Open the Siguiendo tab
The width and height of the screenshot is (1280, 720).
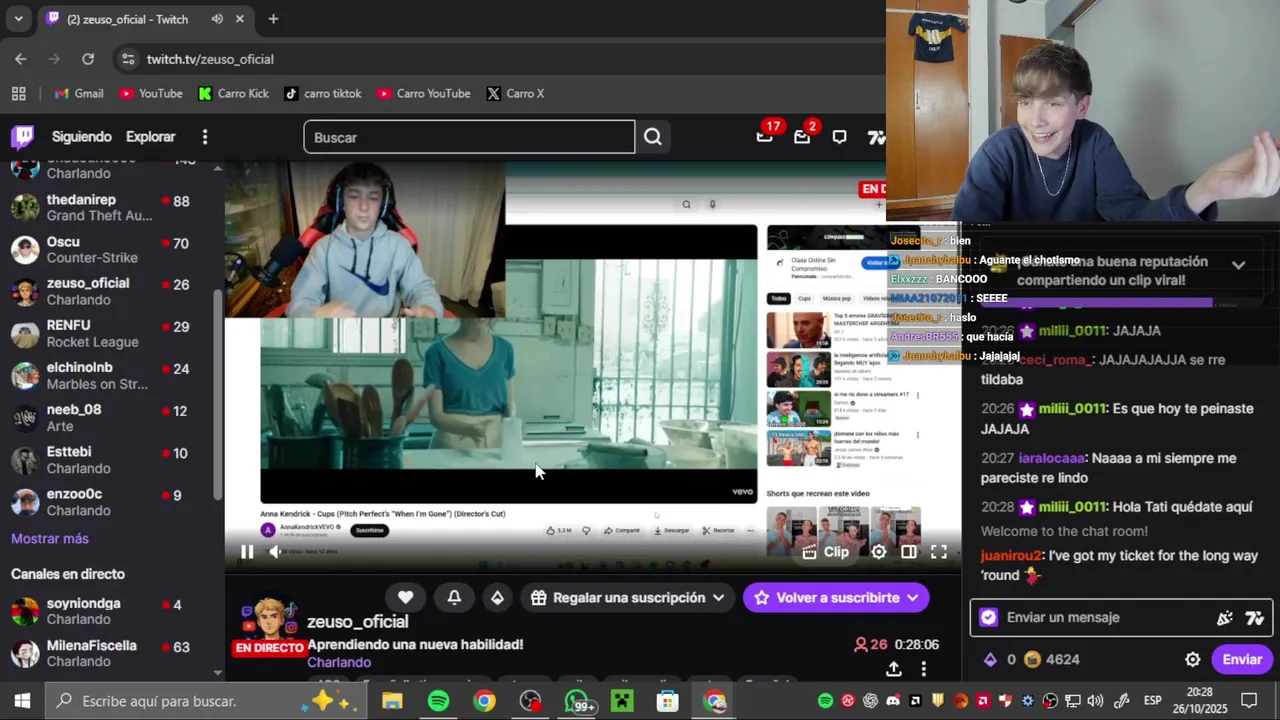[x=82, y=137]
